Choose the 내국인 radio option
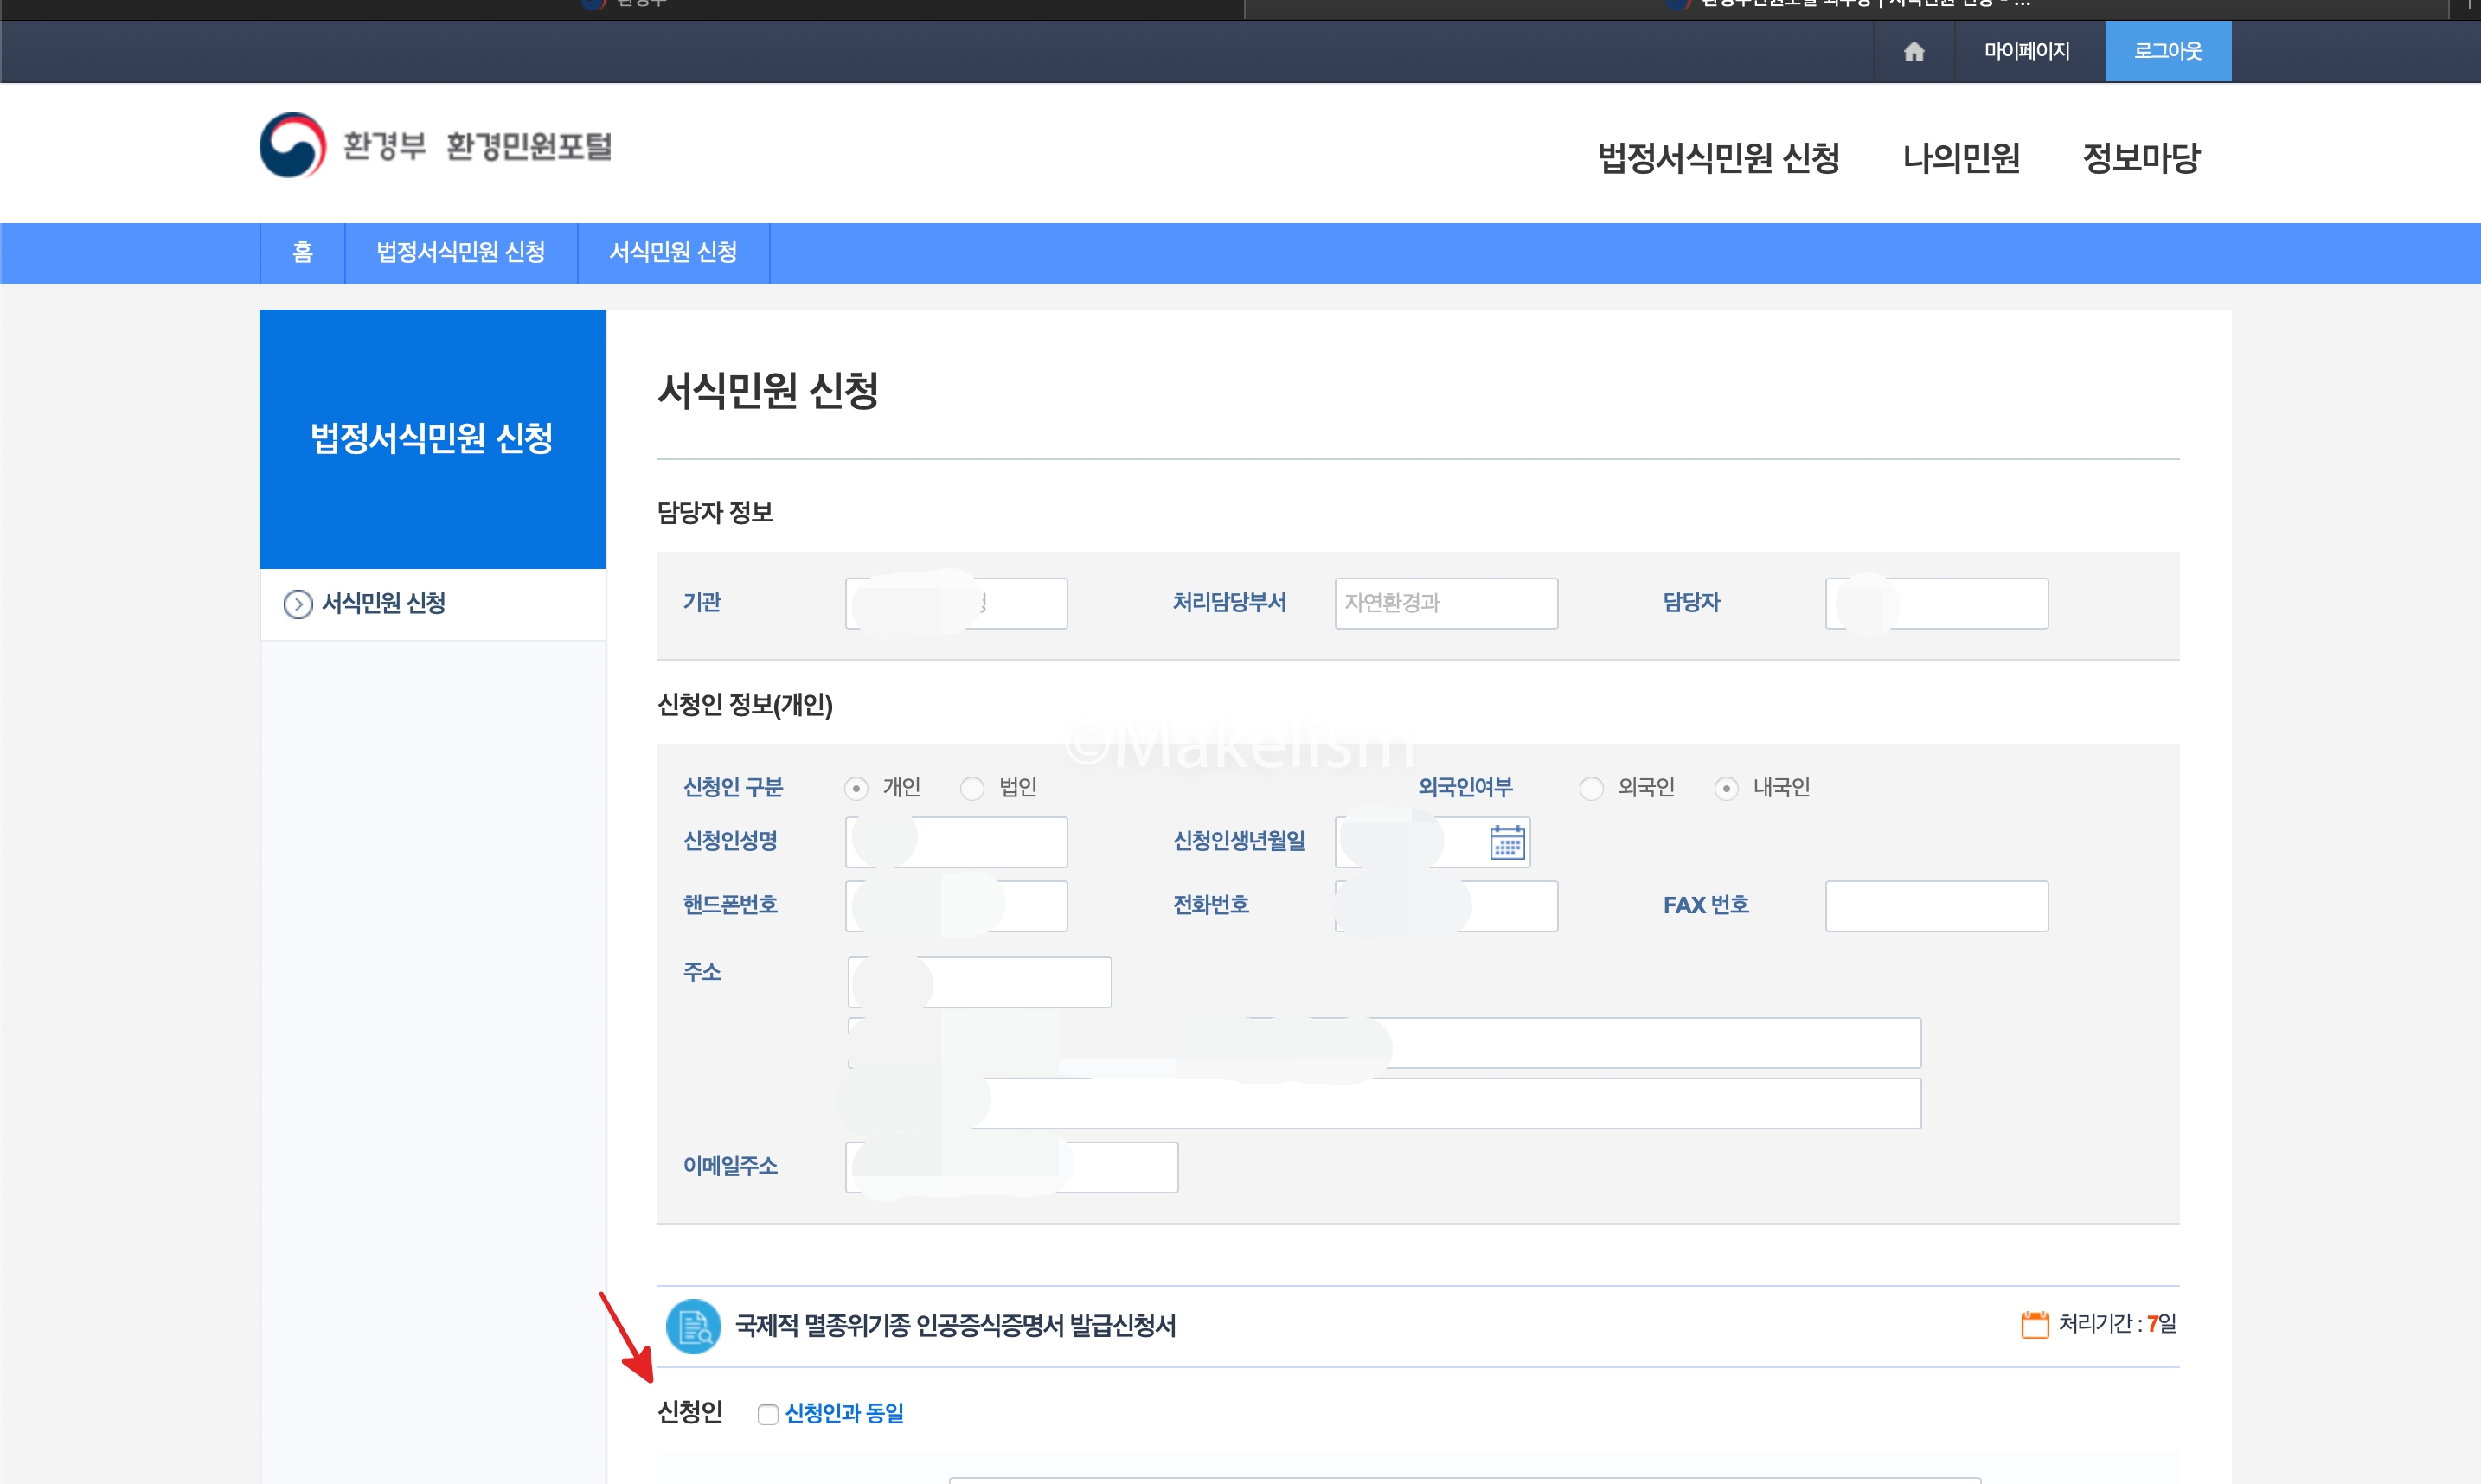The height and width of the screenshot is (1484, 2481). point(1725,788)
